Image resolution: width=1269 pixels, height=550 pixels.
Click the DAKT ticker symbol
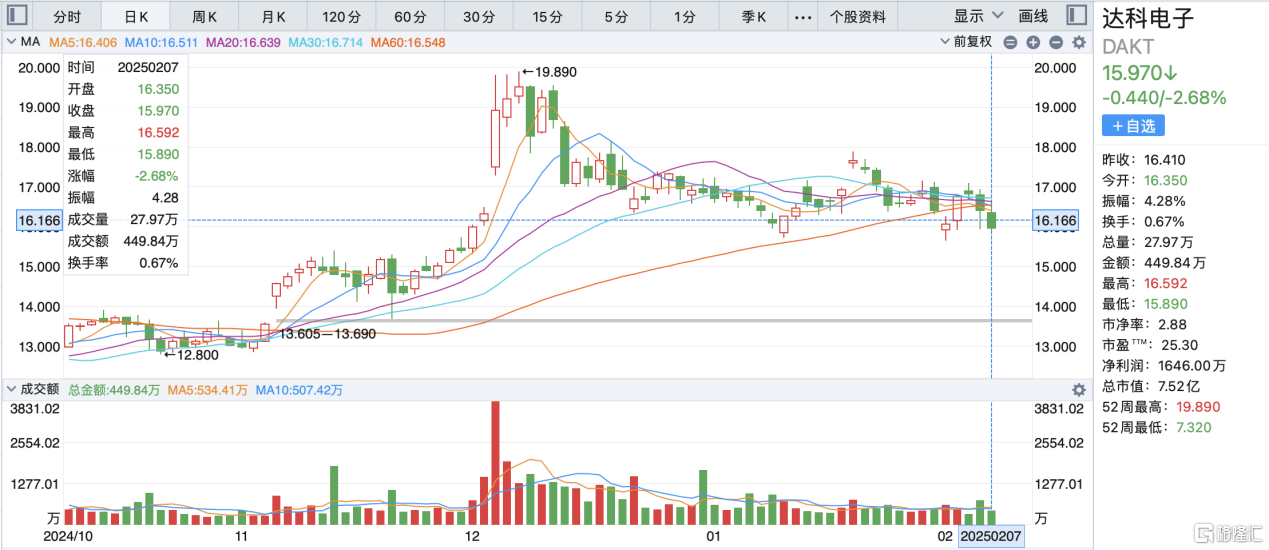click(x=1127, y=47)
